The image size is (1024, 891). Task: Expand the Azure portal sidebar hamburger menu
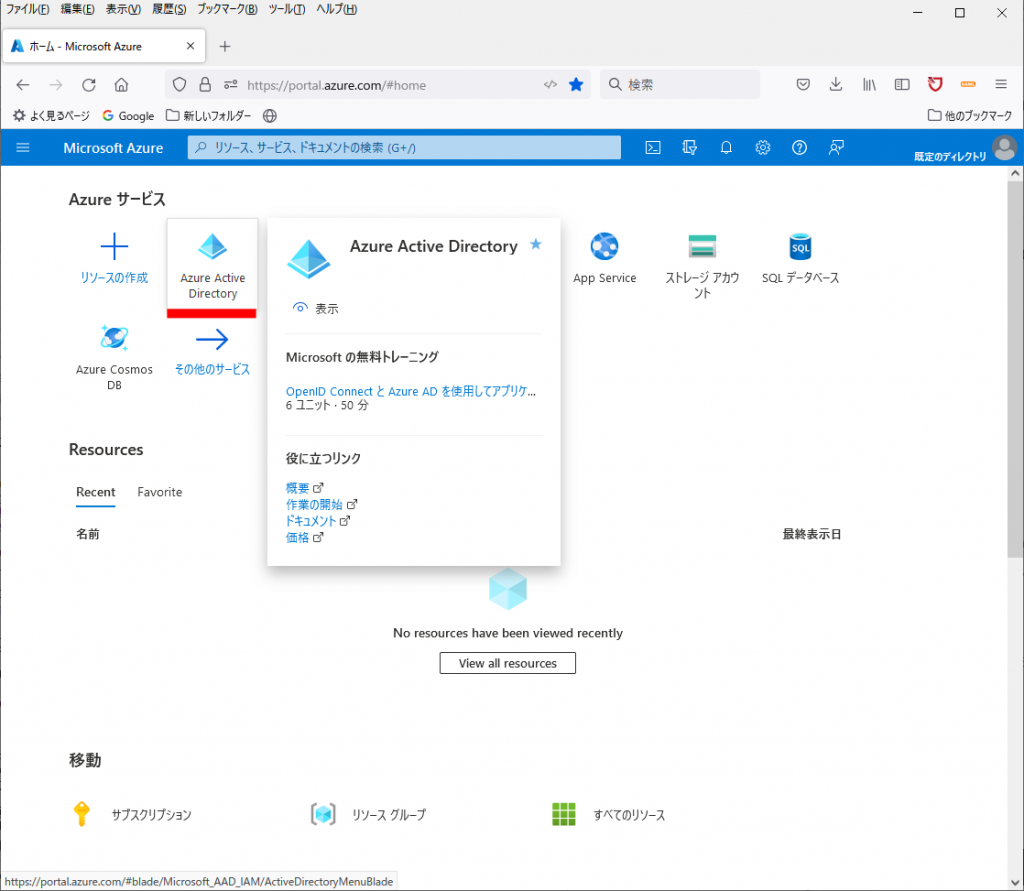pyautogui.click(x=23, y=147)
